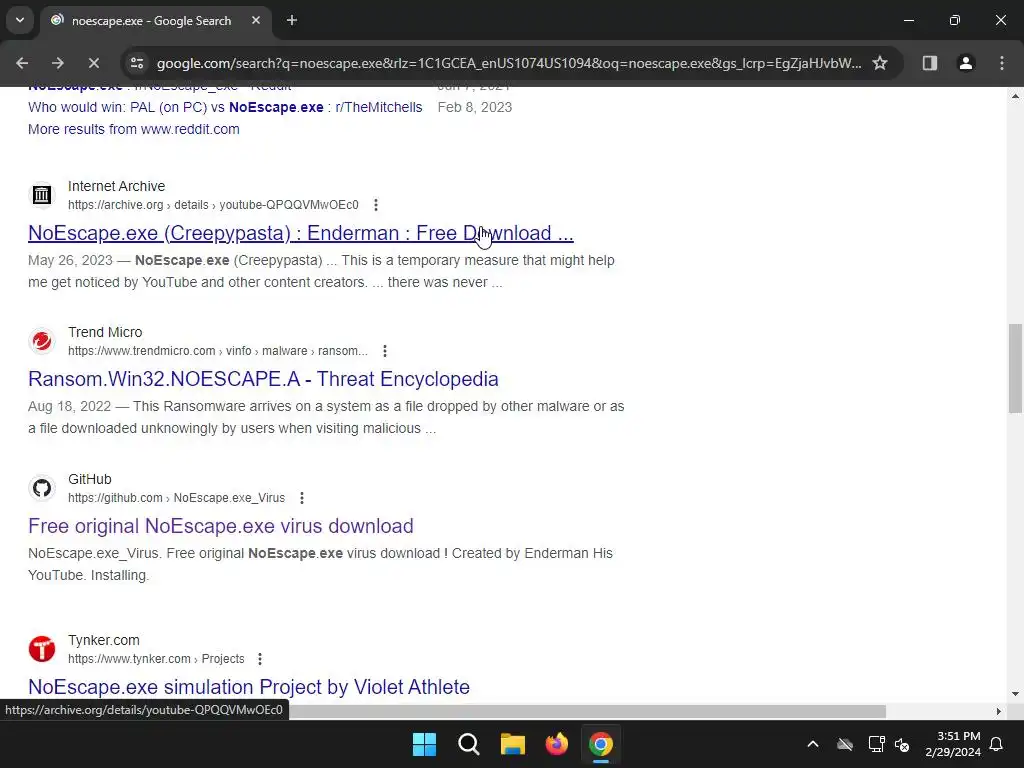Open OneDrive tray icon
The image size is (1024, 768).
845,744
